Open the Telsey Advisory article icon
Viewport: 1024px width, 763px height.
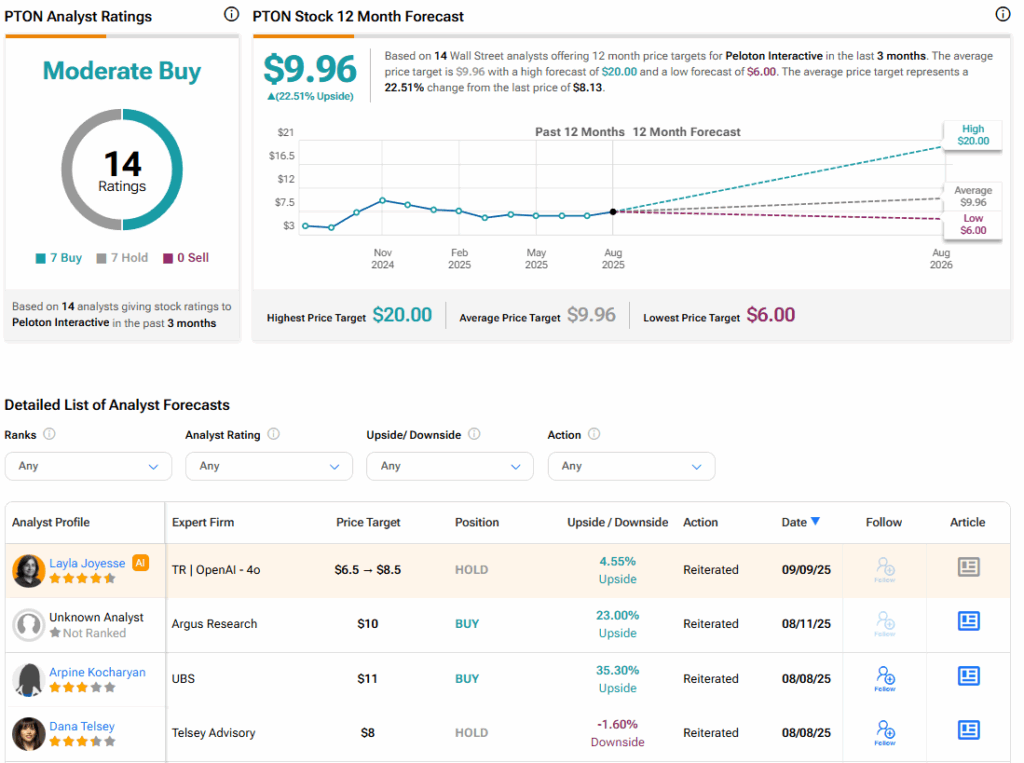(x=968, y=730)
